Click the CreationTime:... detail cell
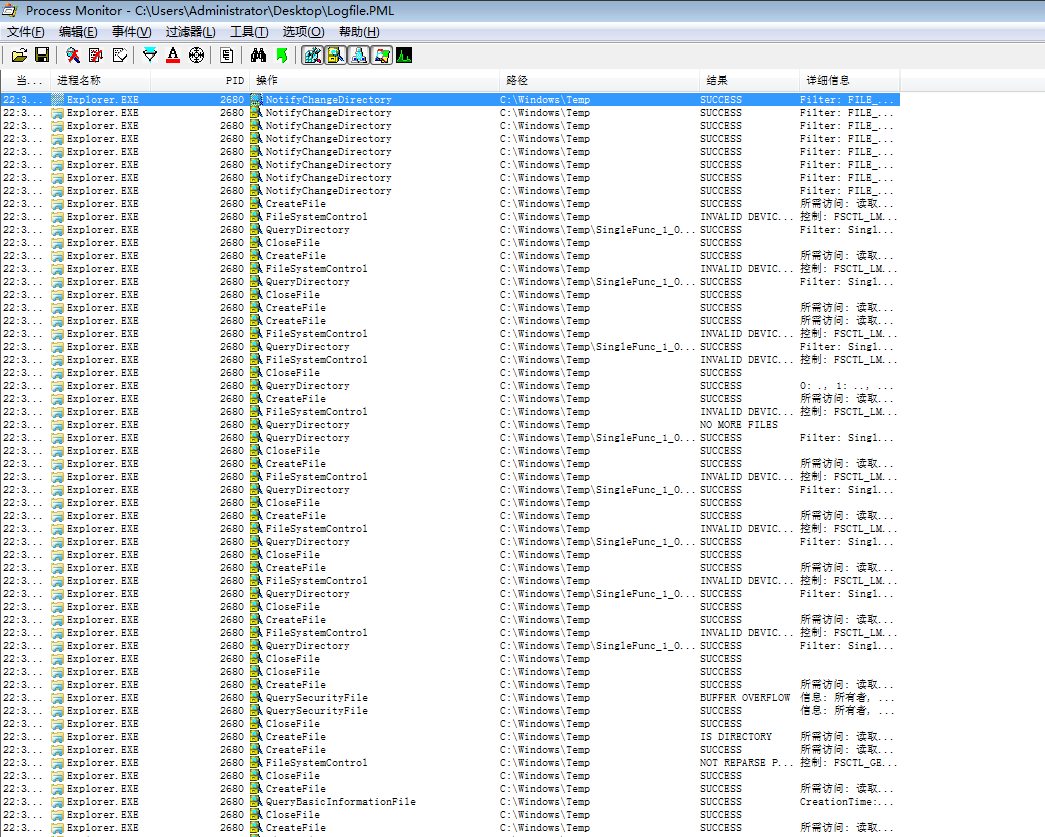 tap(847, 802)
